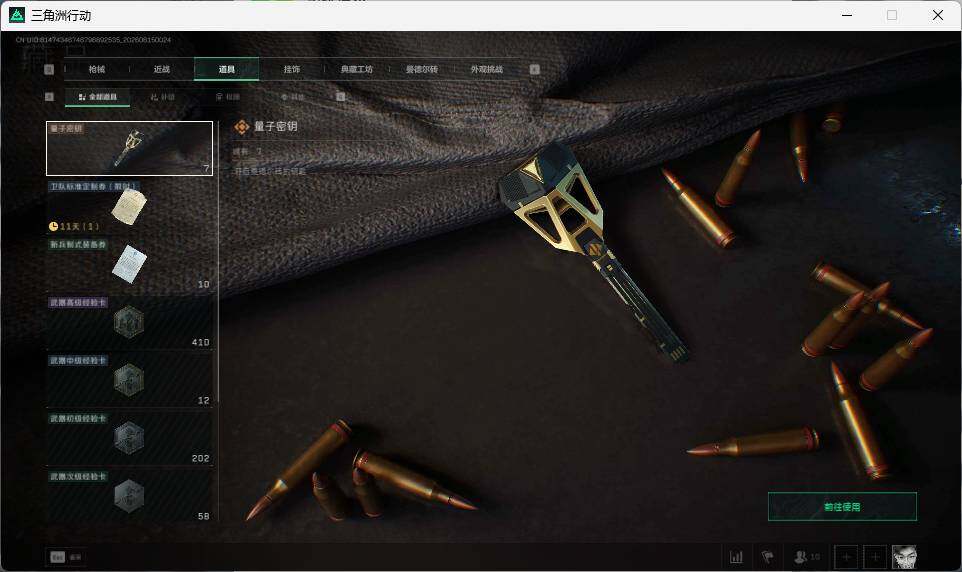
Task: Select the second item filter sub-tab
Action: click(163, 97)
